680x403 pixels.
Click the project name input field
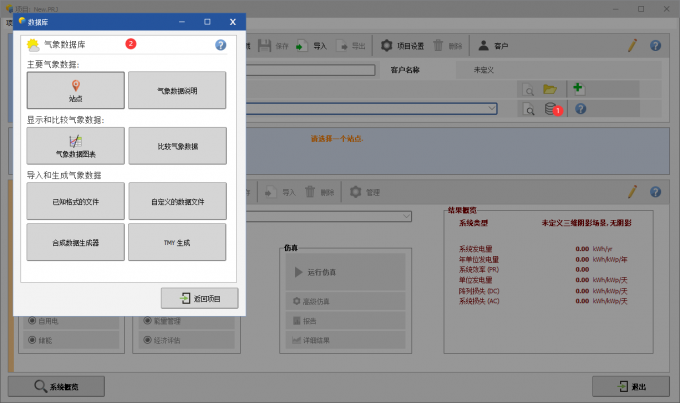(x=311, y=70)
